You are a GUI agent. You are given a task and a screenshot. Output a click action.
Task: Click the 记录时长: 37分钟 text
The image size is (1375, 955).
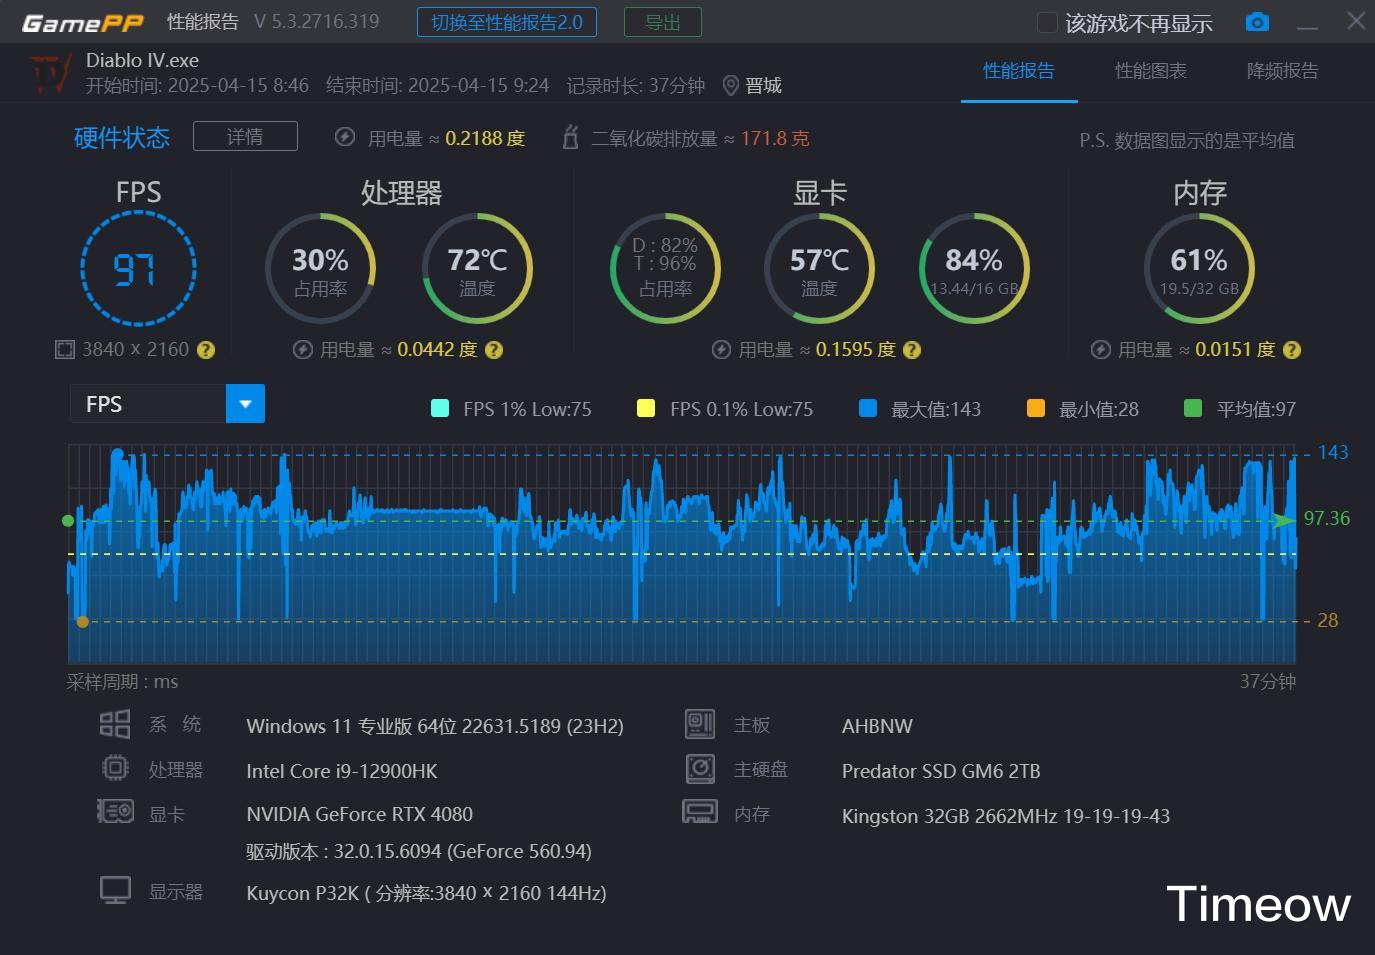point(636,86)
